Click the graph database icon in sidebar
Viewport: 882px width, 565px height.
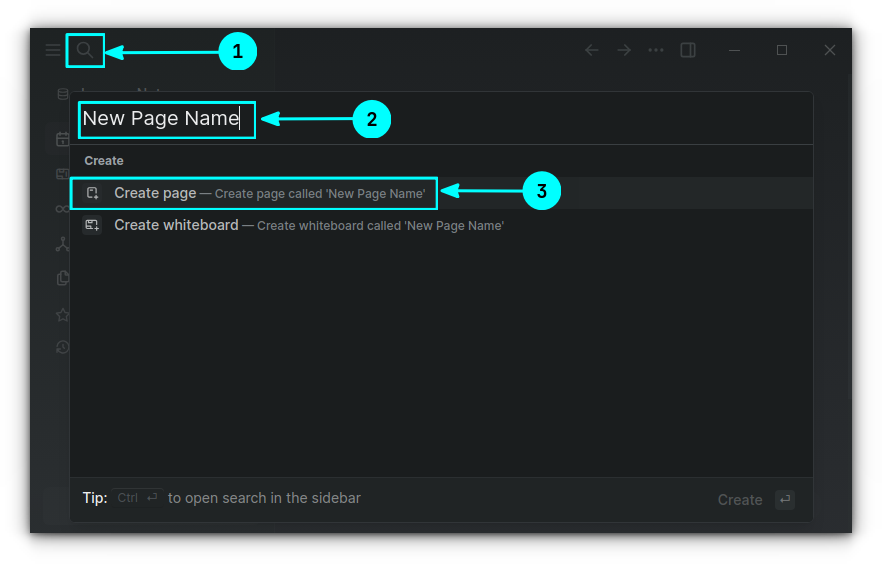63,95
